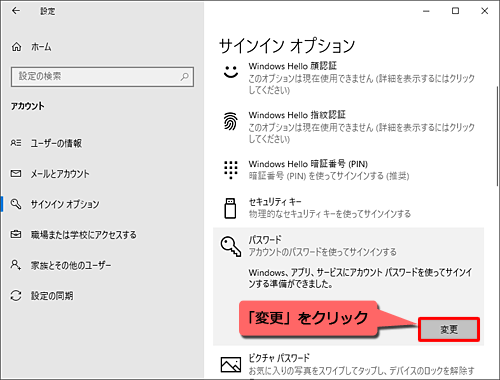Viewport: 500px width, 380px height.
Task: Minimize the 設定 window
Action: pos(426,11)
